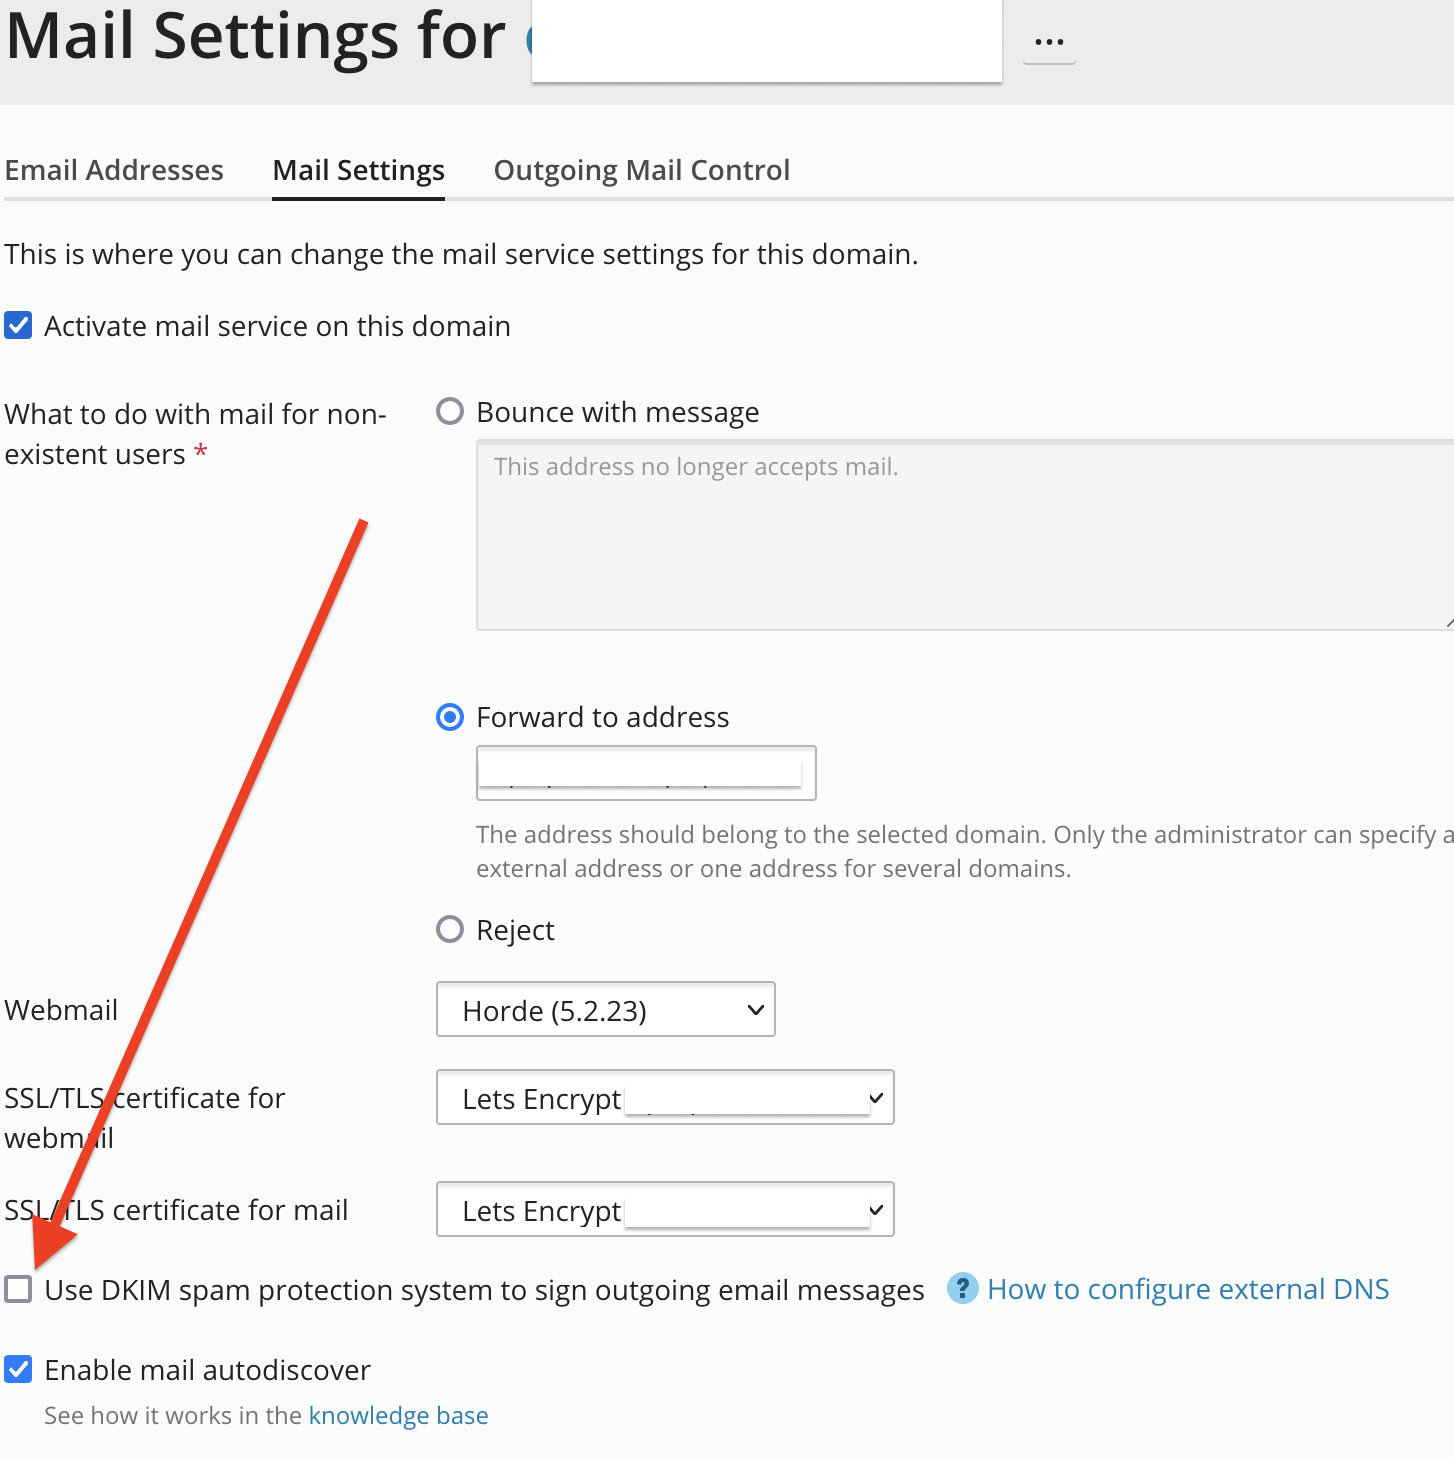Follow the knowledge base link
The image size is (1454, 1458).
[398, 1416]
